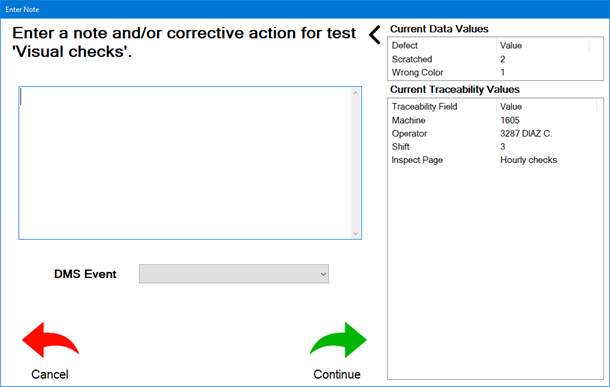The width and height of the screenshot is (610, 387).
Task: Select the Inspect Page traceability row
Action: [x=495, y=160]
